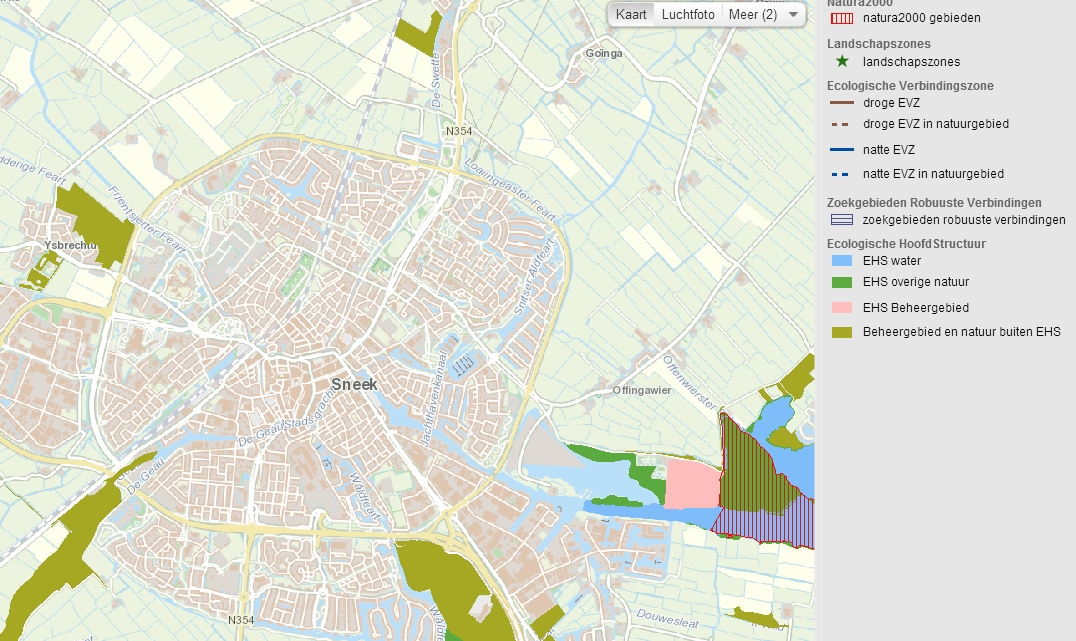Click the natte EVZ in natuurgebied dashed symbol
The height and width of the screenshot is (641, 1076).
coord(840,173)
